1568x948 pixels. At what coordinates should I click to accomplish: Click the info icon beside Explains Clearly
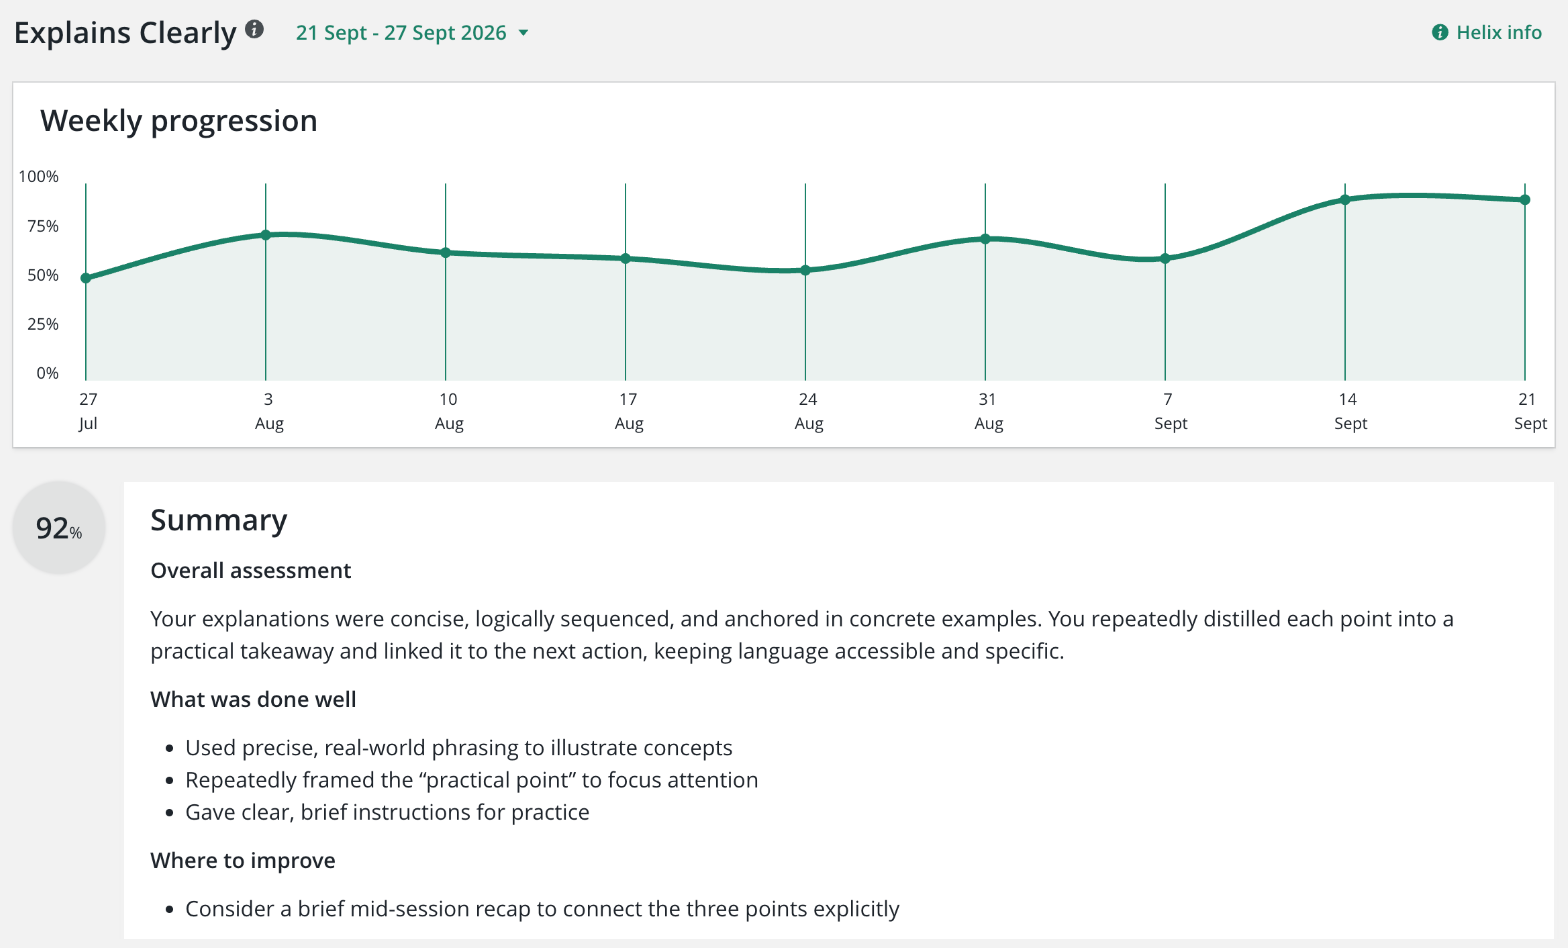point(255,29)
